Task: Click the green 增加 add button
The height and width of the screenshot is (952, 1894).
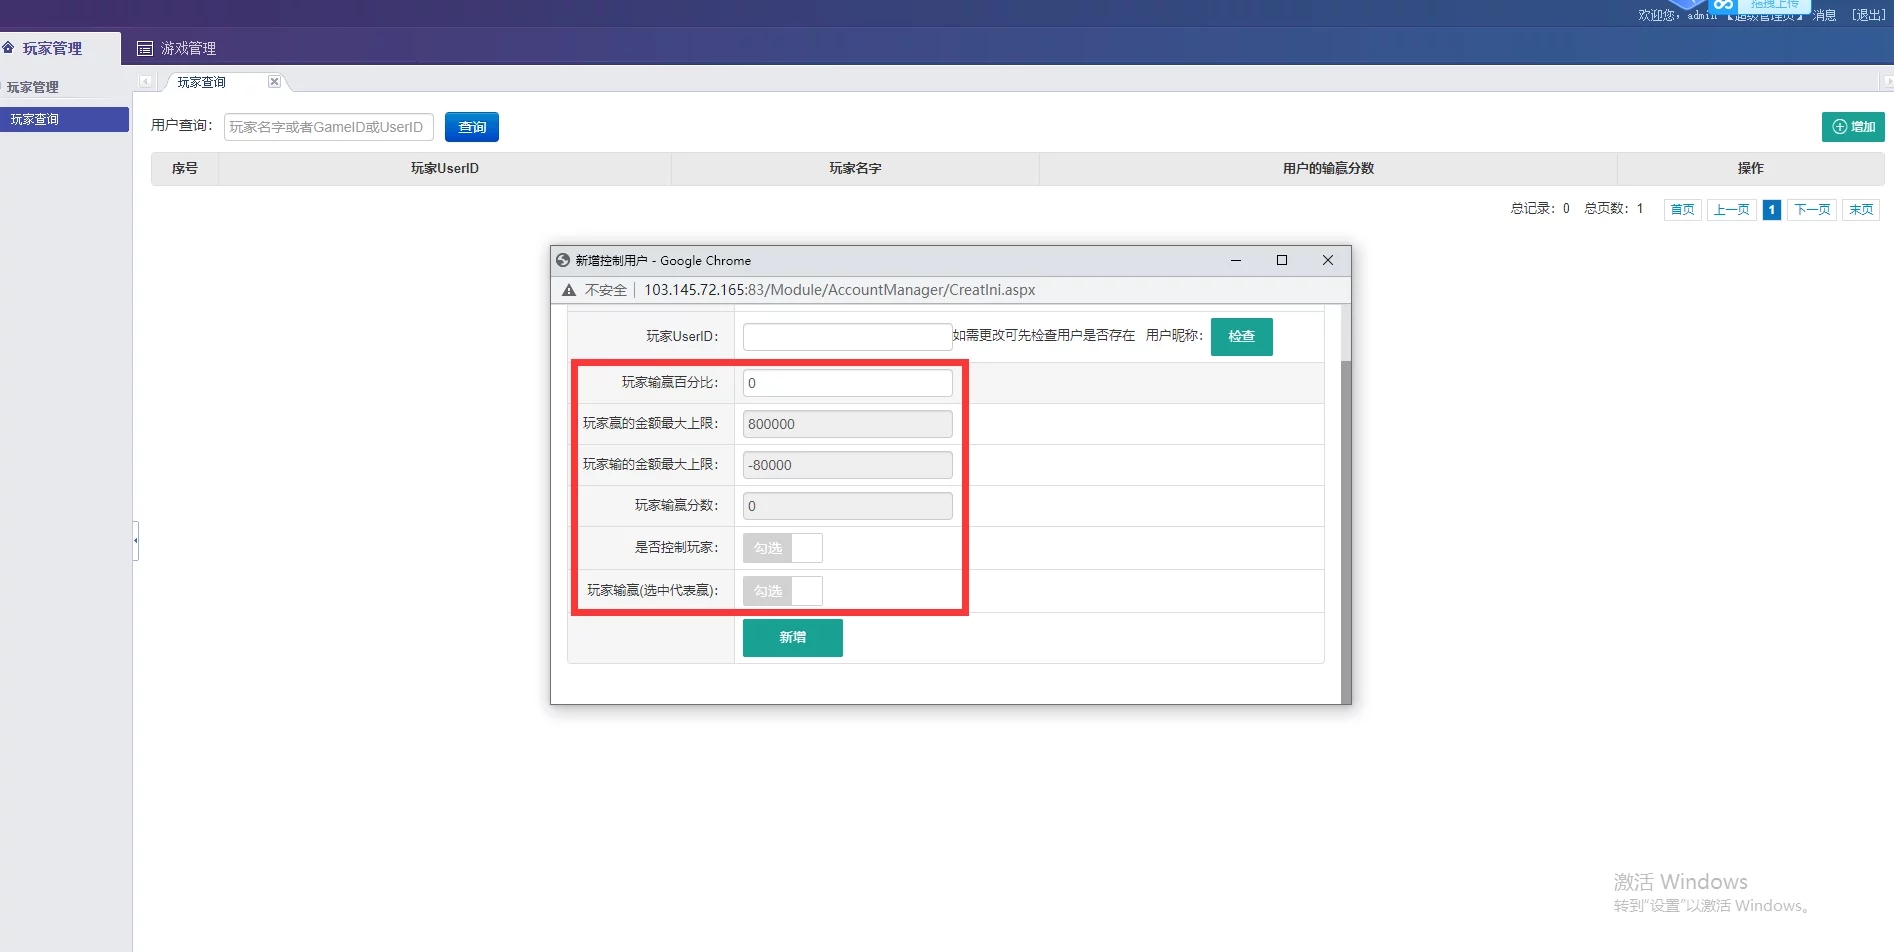Action: coord(1853,127)
